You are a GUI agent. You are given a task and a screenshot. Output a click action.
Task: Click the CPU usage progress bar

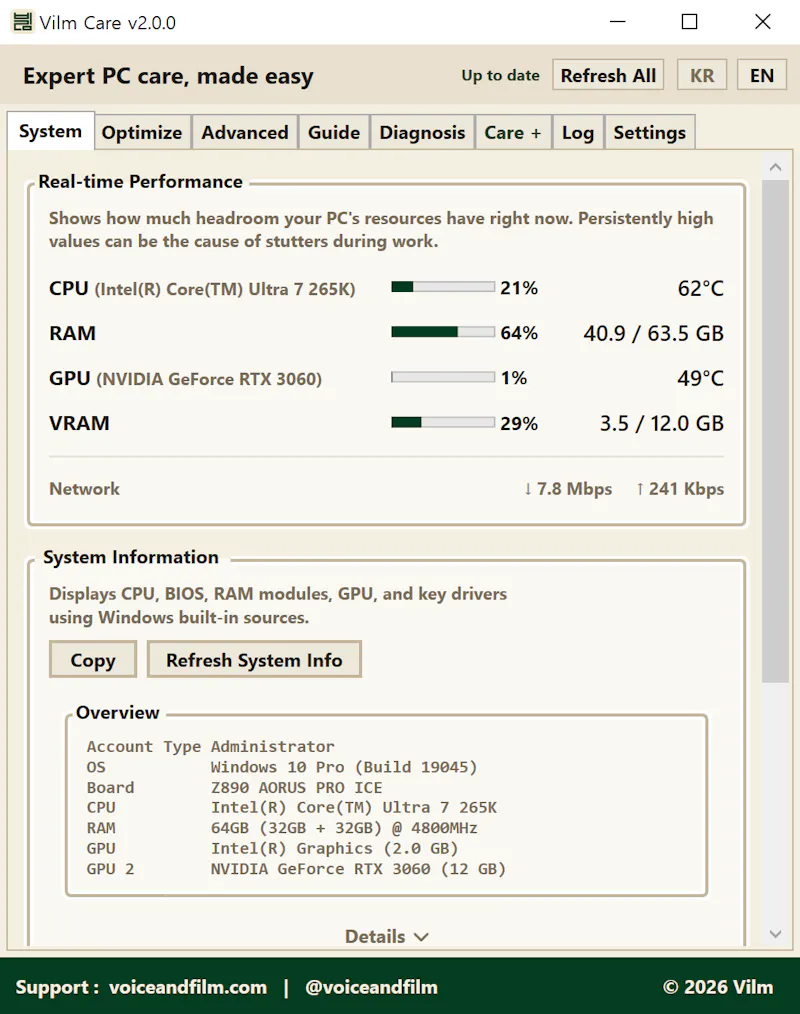tap(443, 287)
